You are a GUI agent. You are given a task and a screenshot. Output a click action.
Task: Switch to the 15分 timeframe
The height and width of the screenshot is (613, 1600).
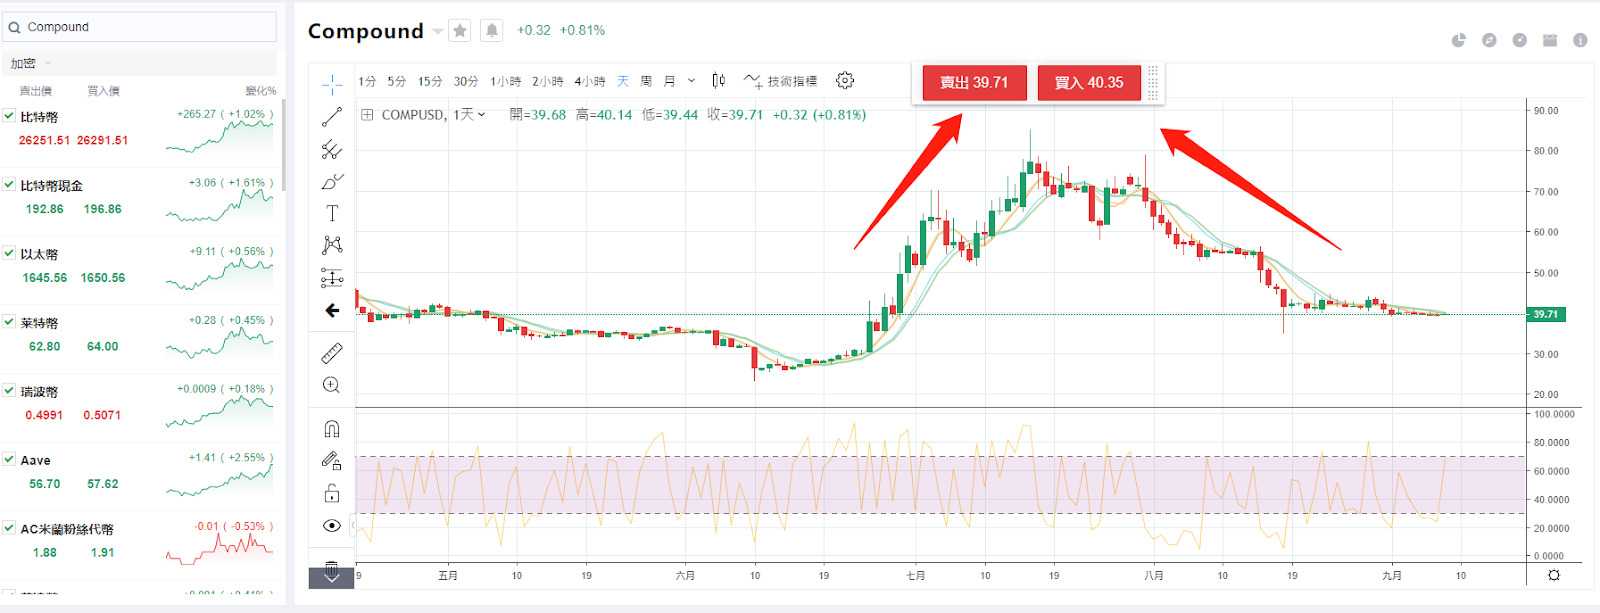(x=430, y=81)
